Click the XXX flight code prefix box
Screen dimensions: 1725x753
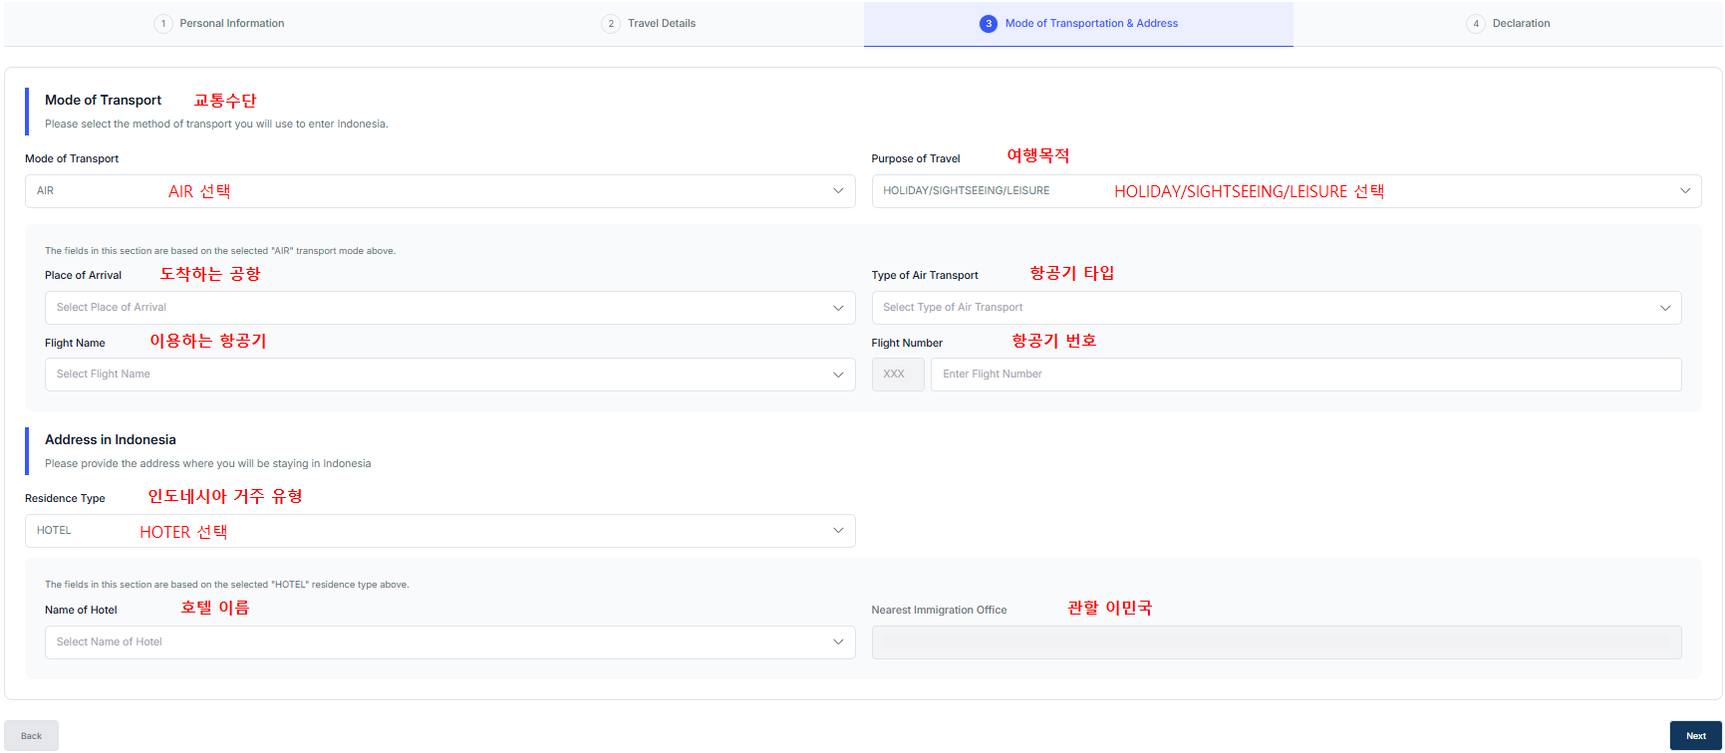pos(898,374)
